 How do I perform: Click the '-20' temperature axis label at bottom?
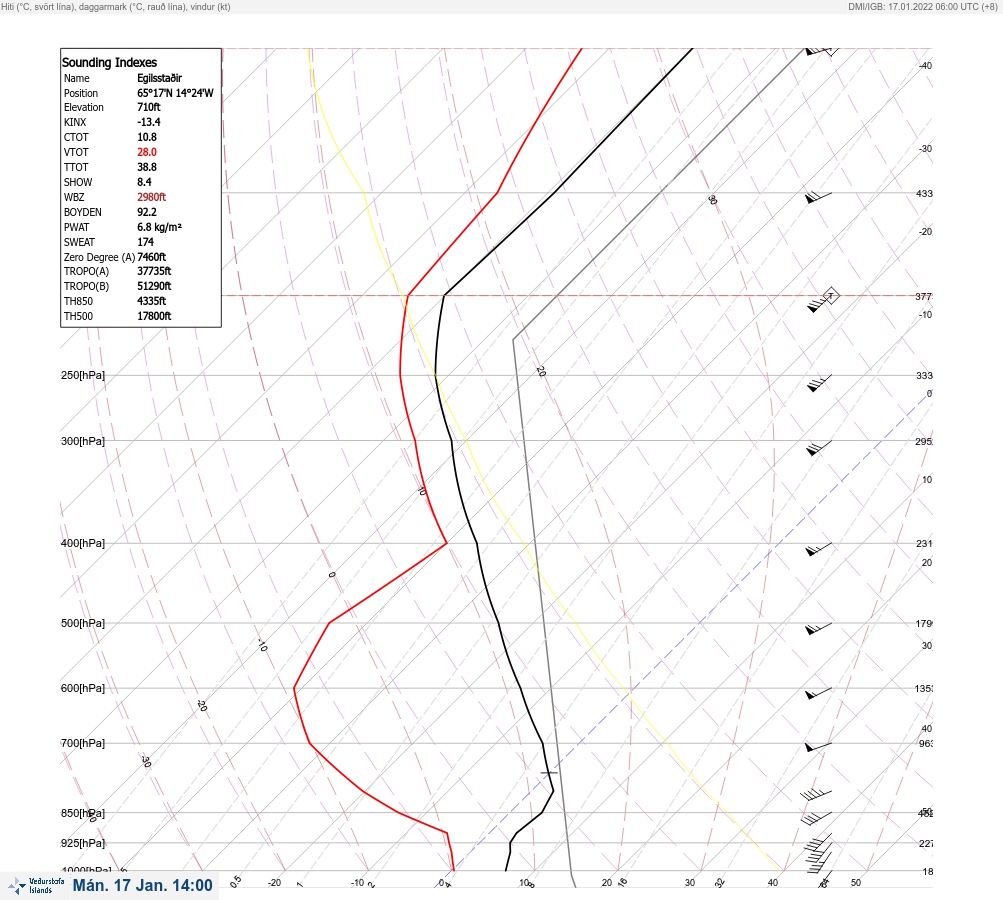point(274,883)
